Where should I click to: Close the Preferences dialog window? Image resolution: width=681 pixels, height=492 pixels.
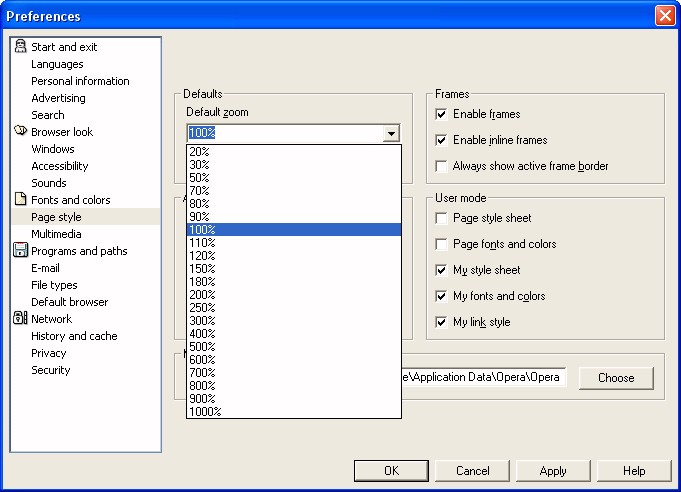pos(664,16)
